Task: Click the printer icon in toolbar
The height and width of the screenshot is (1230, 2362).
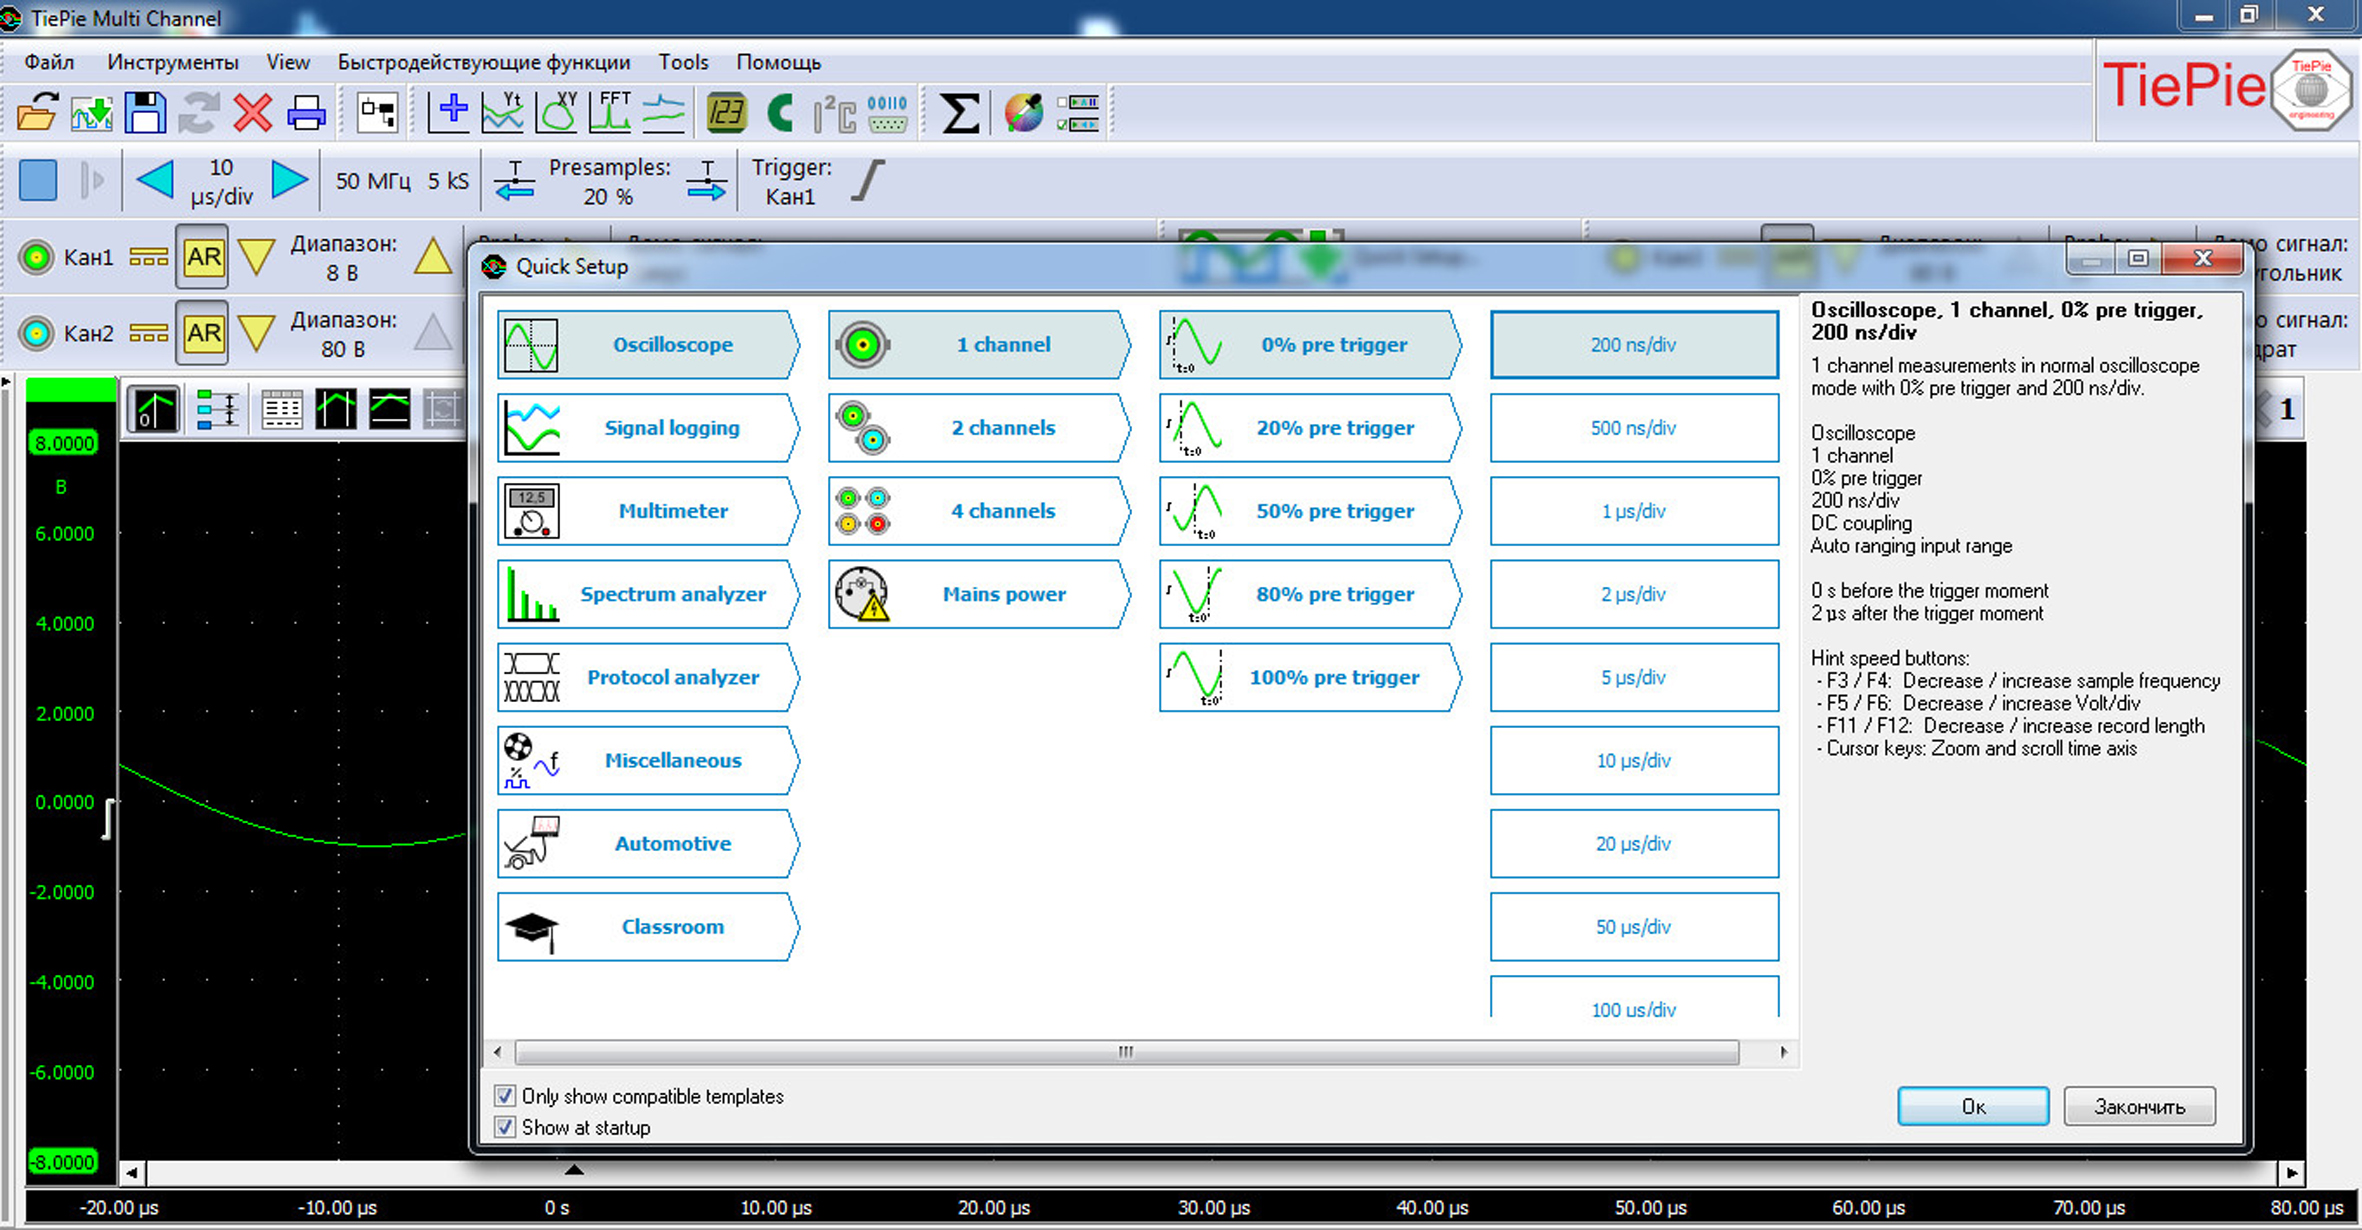Action: click(306, 113)
